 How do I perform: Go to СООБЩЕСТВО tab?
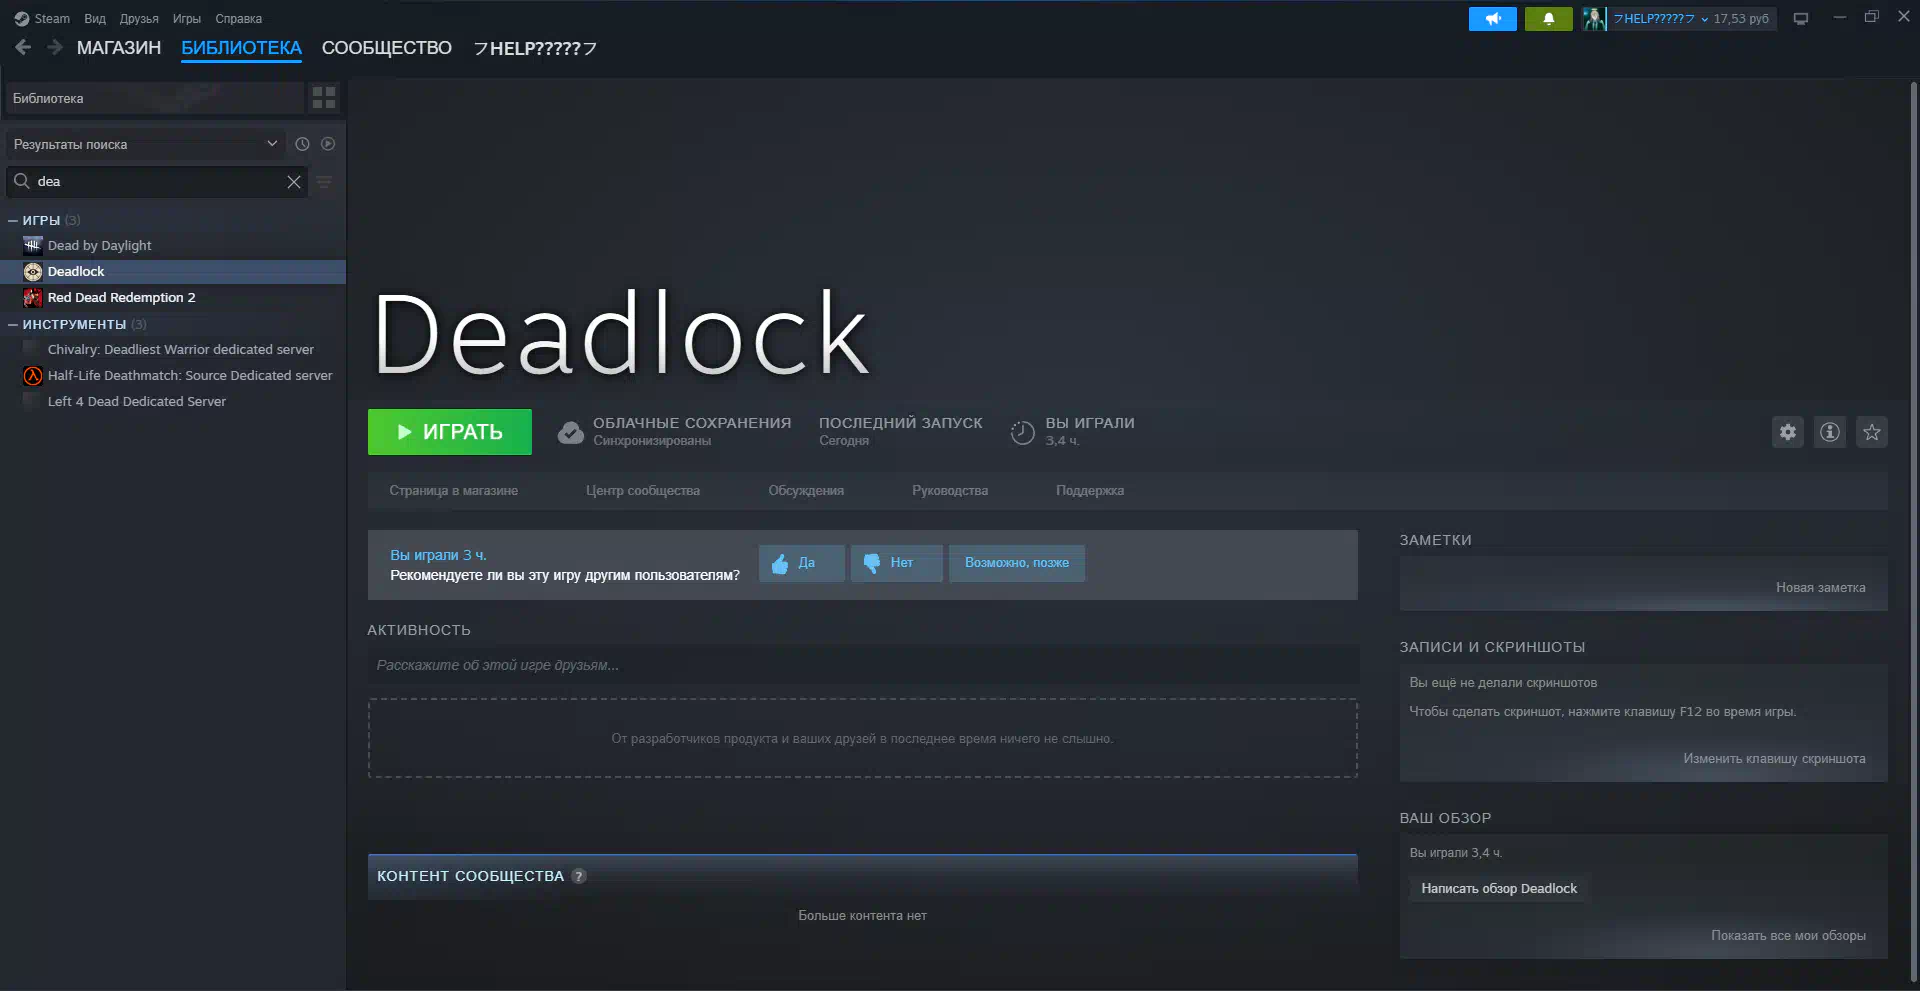coord(387,48)
